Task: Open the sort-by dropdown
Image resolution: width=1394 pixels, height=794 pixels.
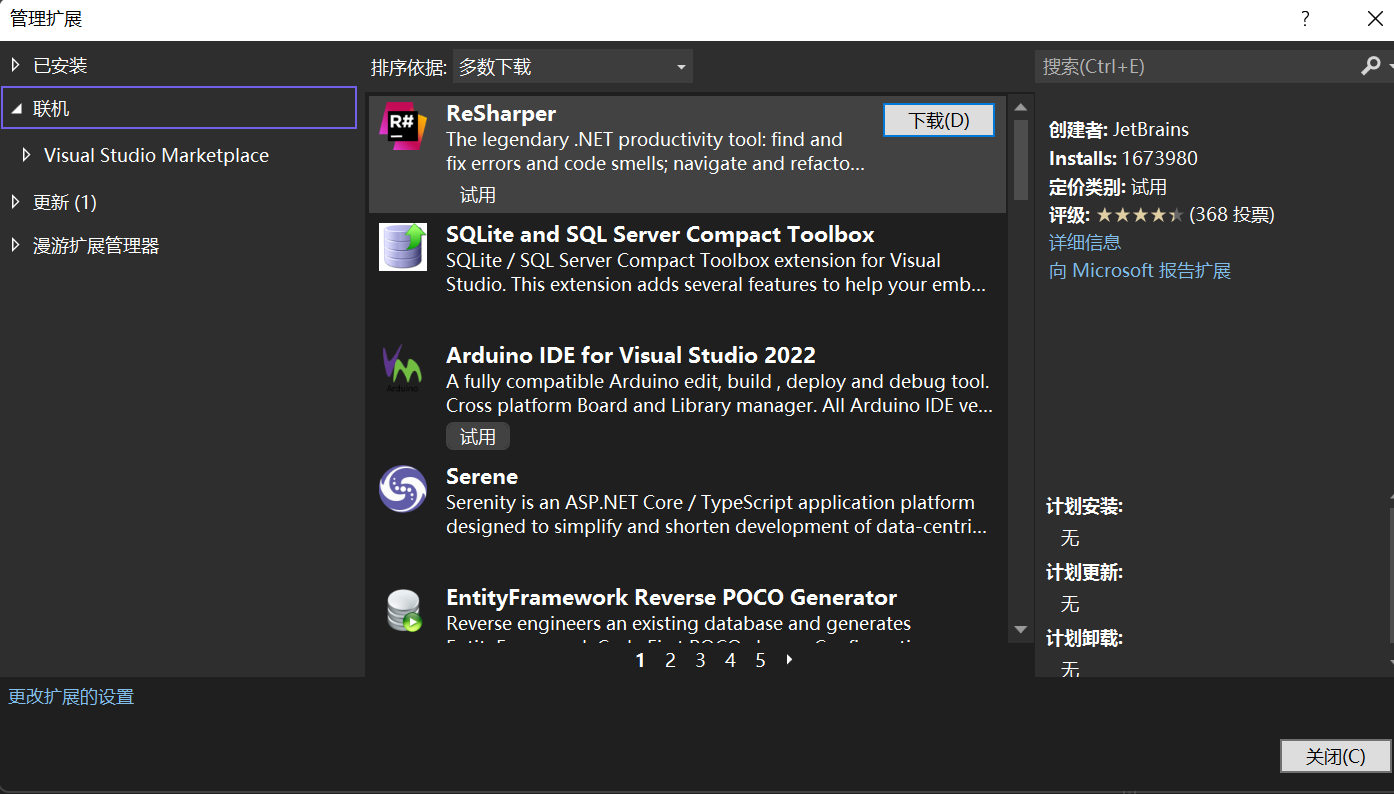Action: click(572, 67)
